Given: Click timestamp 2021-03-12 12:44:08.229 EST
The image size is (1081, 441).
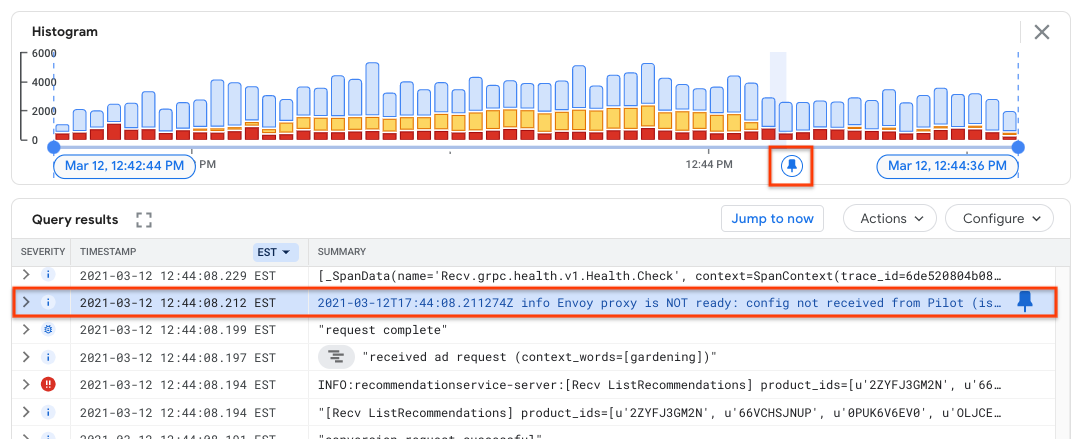Looking at the screenshot, I should pyautogui.click(x=177, y=275).
